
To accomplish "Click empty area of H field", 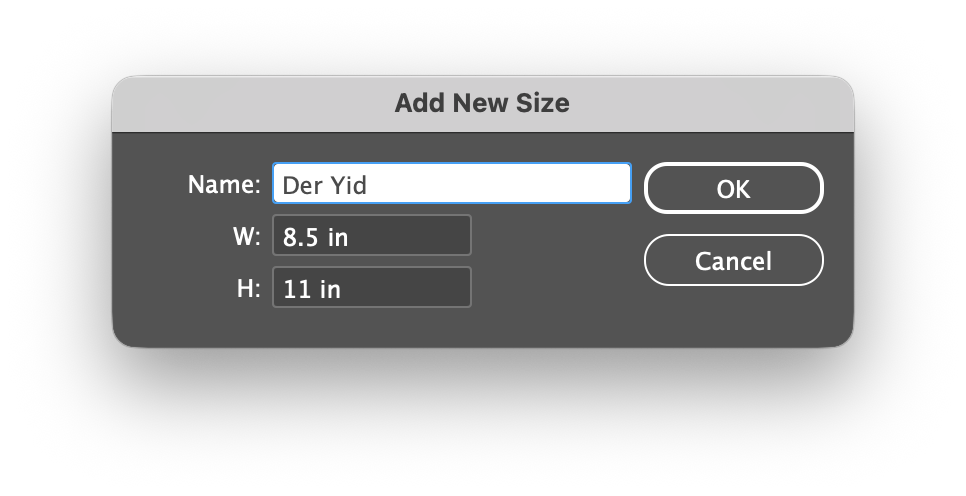I will (420, 288).
